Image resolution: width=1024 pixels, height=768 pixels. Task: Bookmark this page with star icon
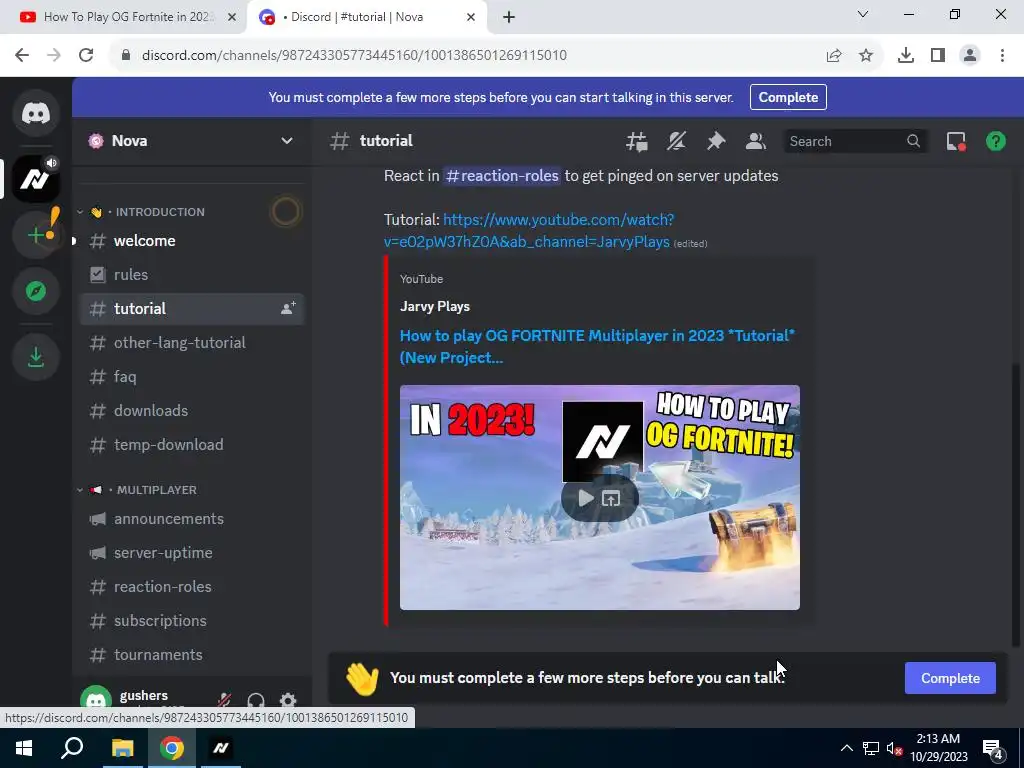point(866,56)
